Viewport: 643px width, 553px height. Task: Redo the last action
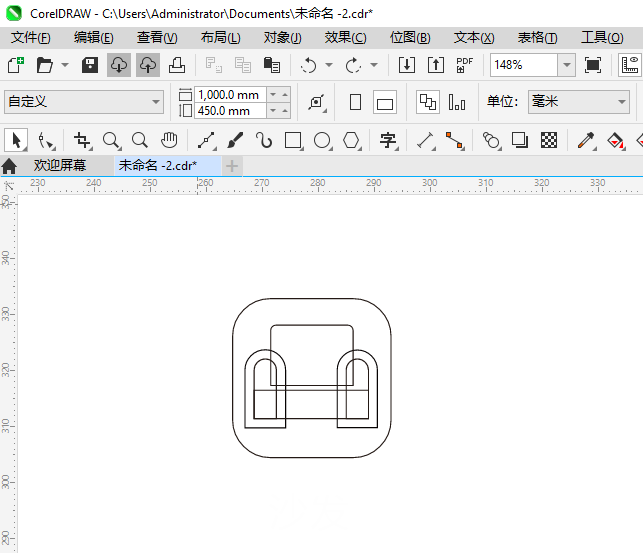point(353,65)
